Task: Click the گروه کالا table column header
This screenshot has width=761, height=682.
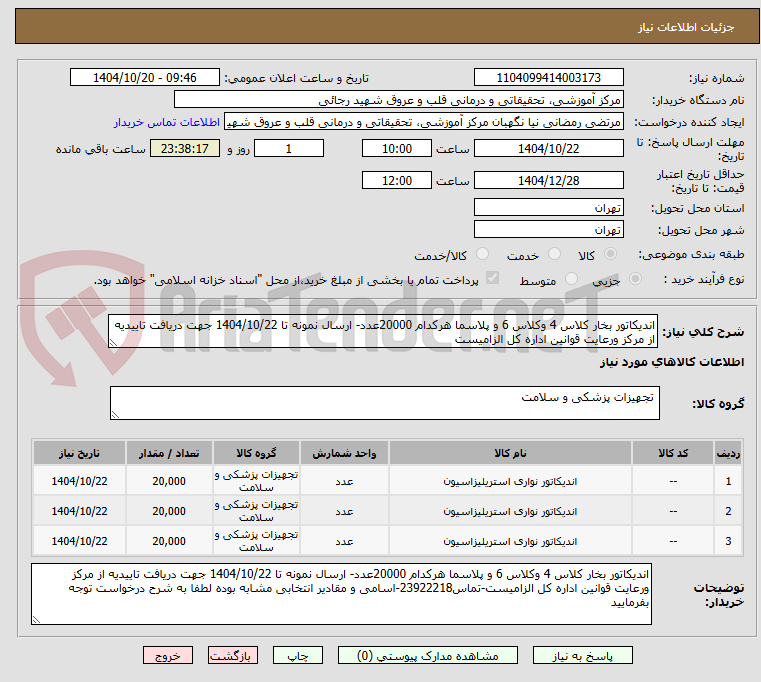Action: click(256, 453)
